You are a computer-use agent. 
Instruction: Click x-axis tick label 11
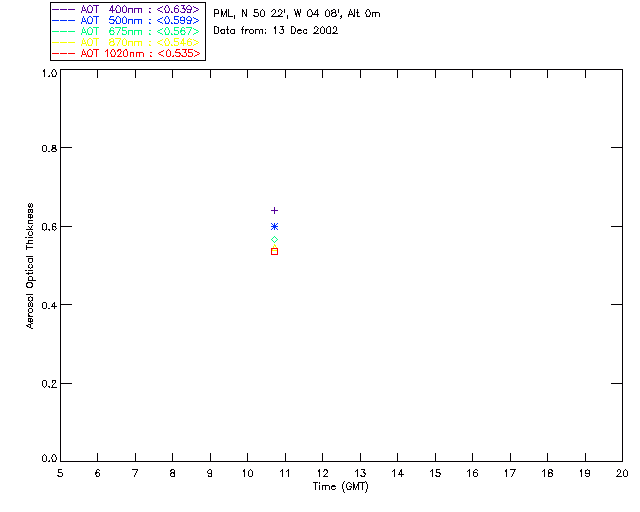285,473
